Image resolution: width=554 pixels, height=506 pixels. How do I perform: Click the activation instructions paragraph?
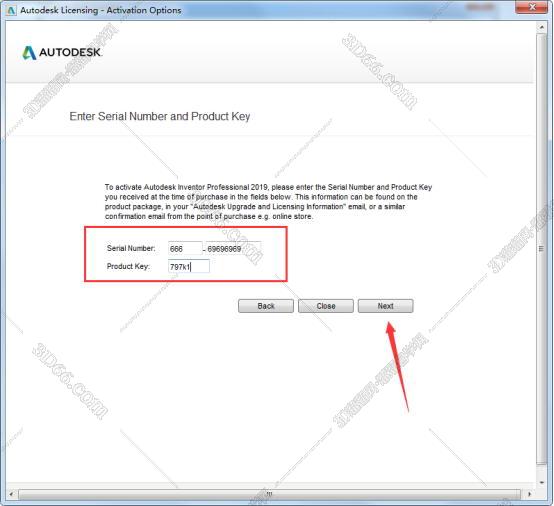tap(269, 201)
